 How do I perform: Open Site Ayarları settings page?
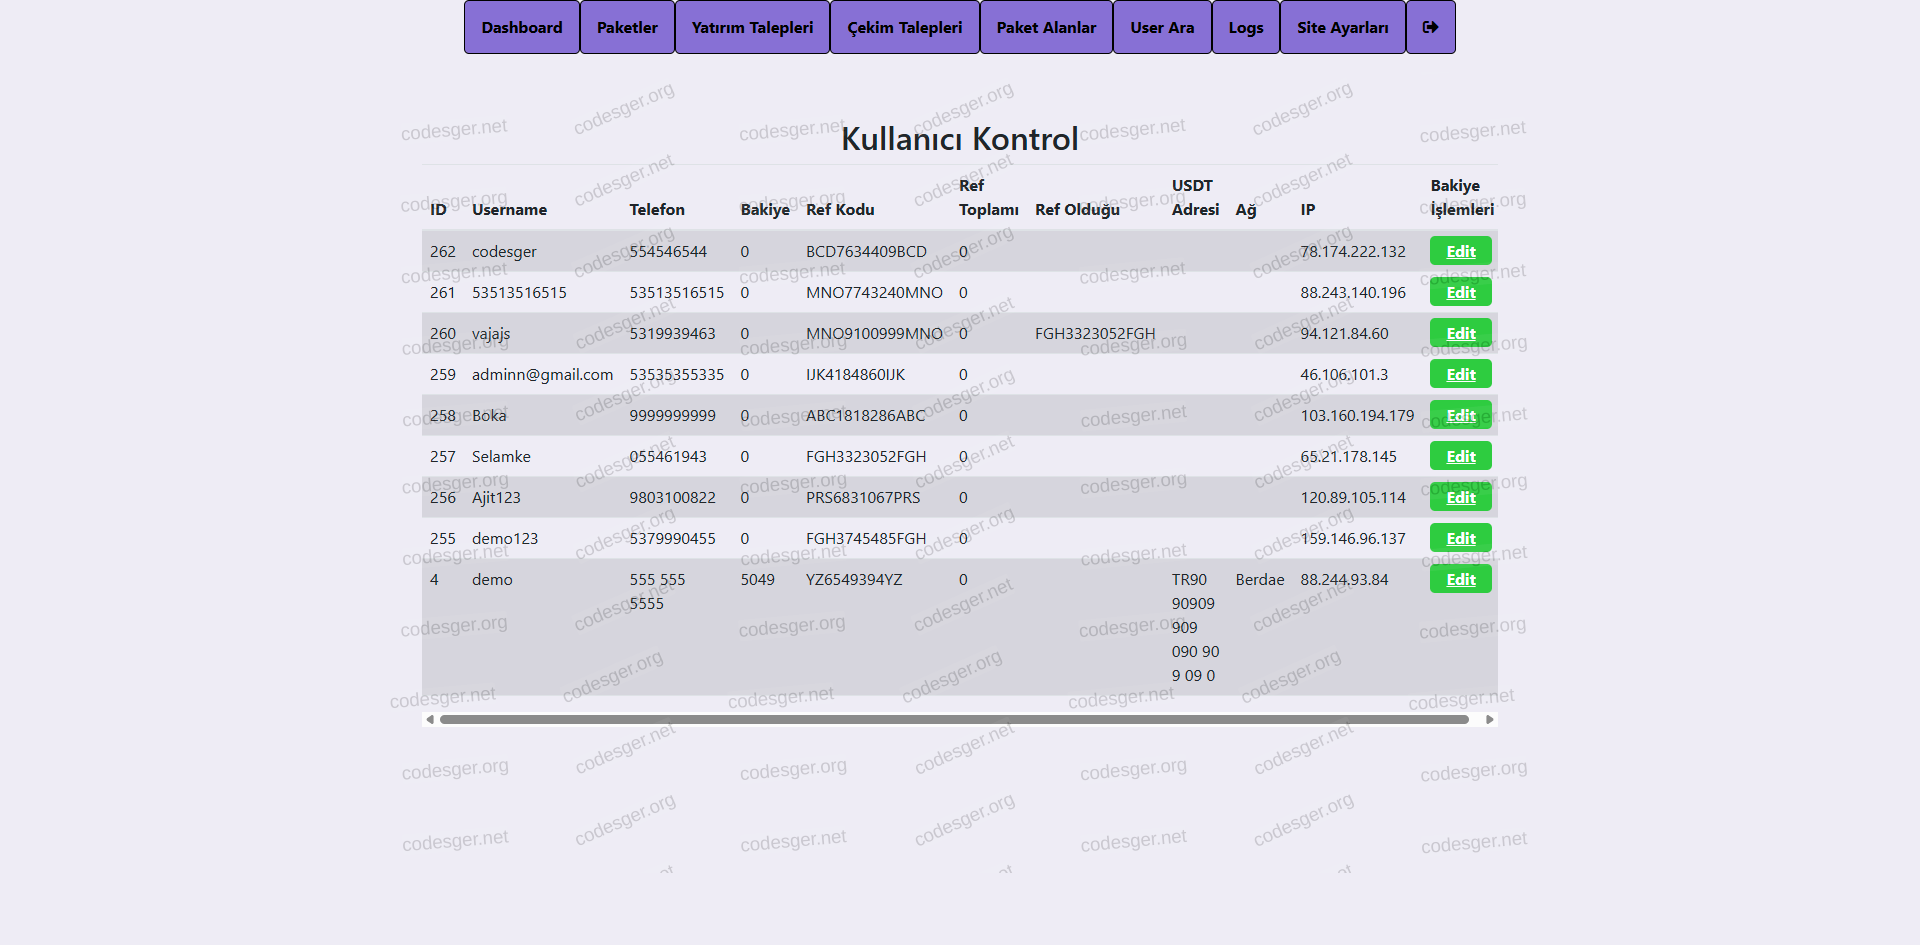tap(1342, 27)
